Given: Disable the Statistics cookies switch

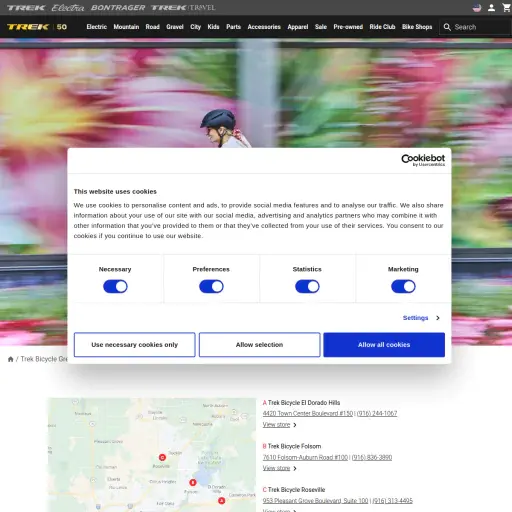Looking at the screenshot, I should (x=307, y=286).
